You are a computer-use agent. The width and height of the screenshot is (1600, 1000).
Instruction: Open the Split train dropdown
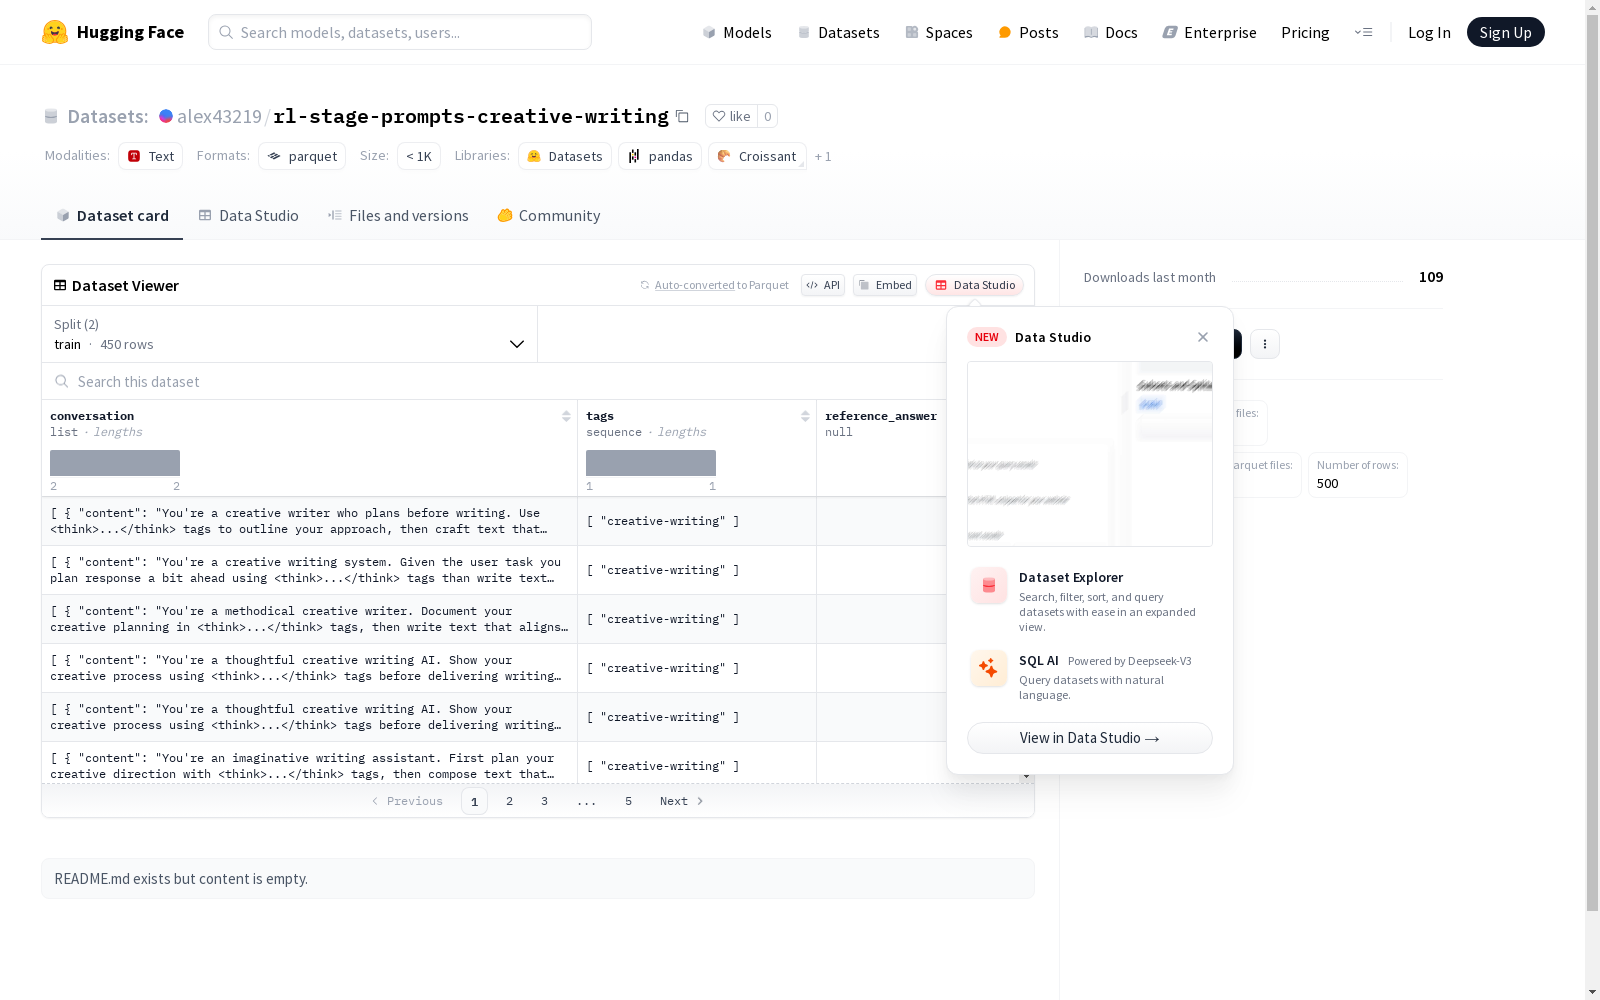point(290,334)
